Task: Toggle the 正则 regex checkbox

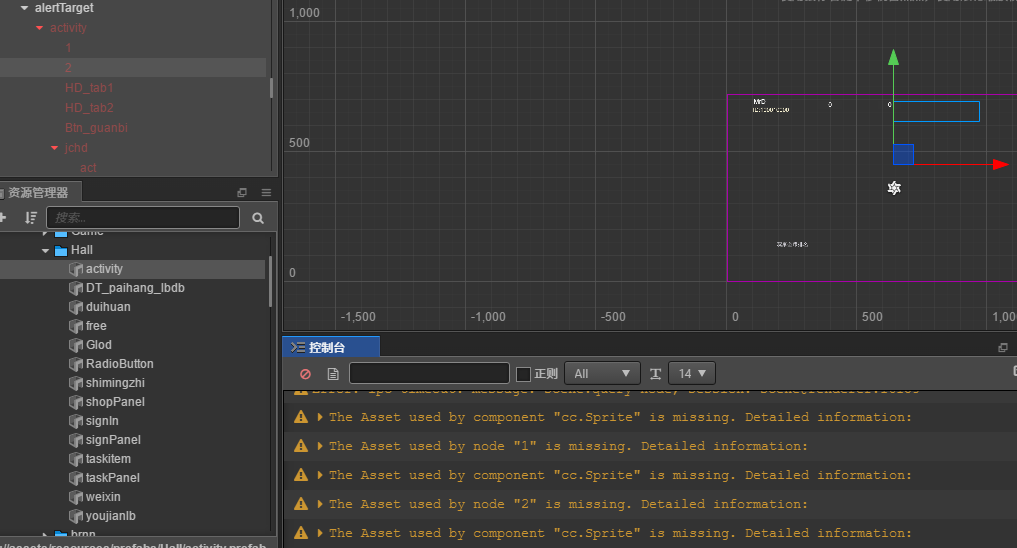Action: pyautogui.click(x=523, y=374)
